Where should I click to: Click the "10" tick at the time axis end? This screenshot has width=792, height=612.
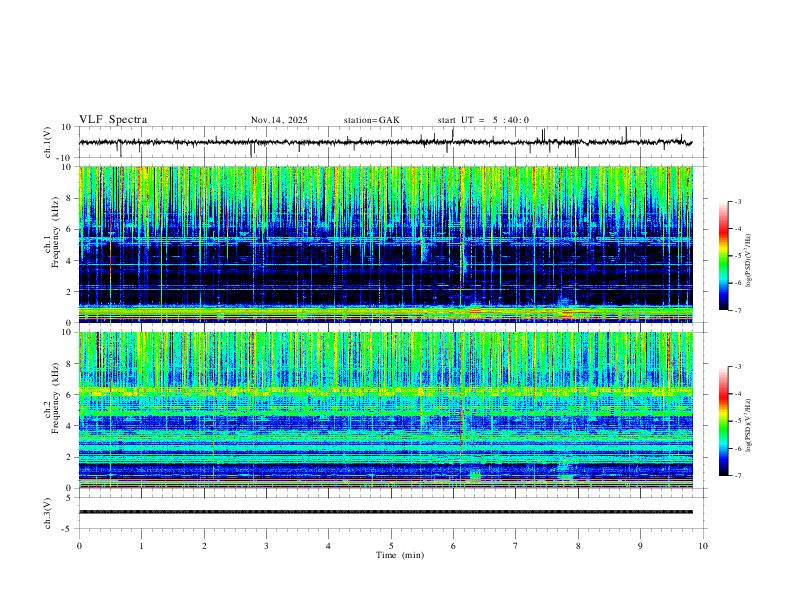[x=703, y=546]
